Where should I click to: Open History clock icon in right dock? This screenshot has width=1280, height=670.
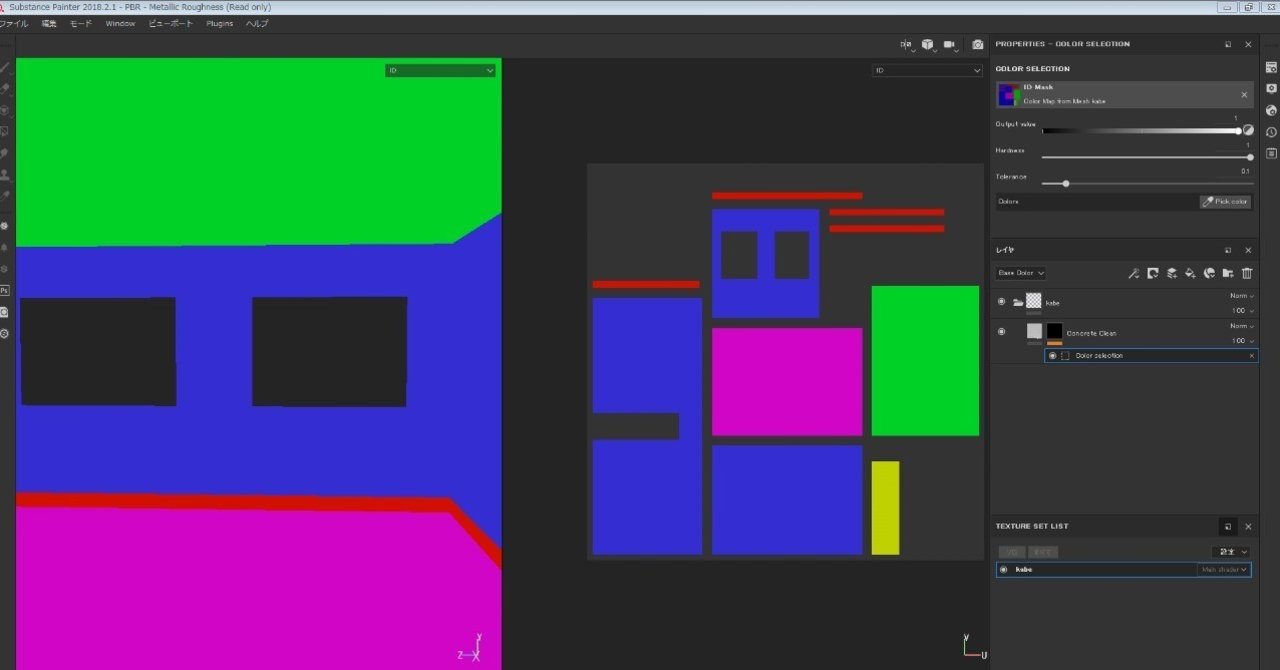pyautogui.click(x=1271, y=132)
